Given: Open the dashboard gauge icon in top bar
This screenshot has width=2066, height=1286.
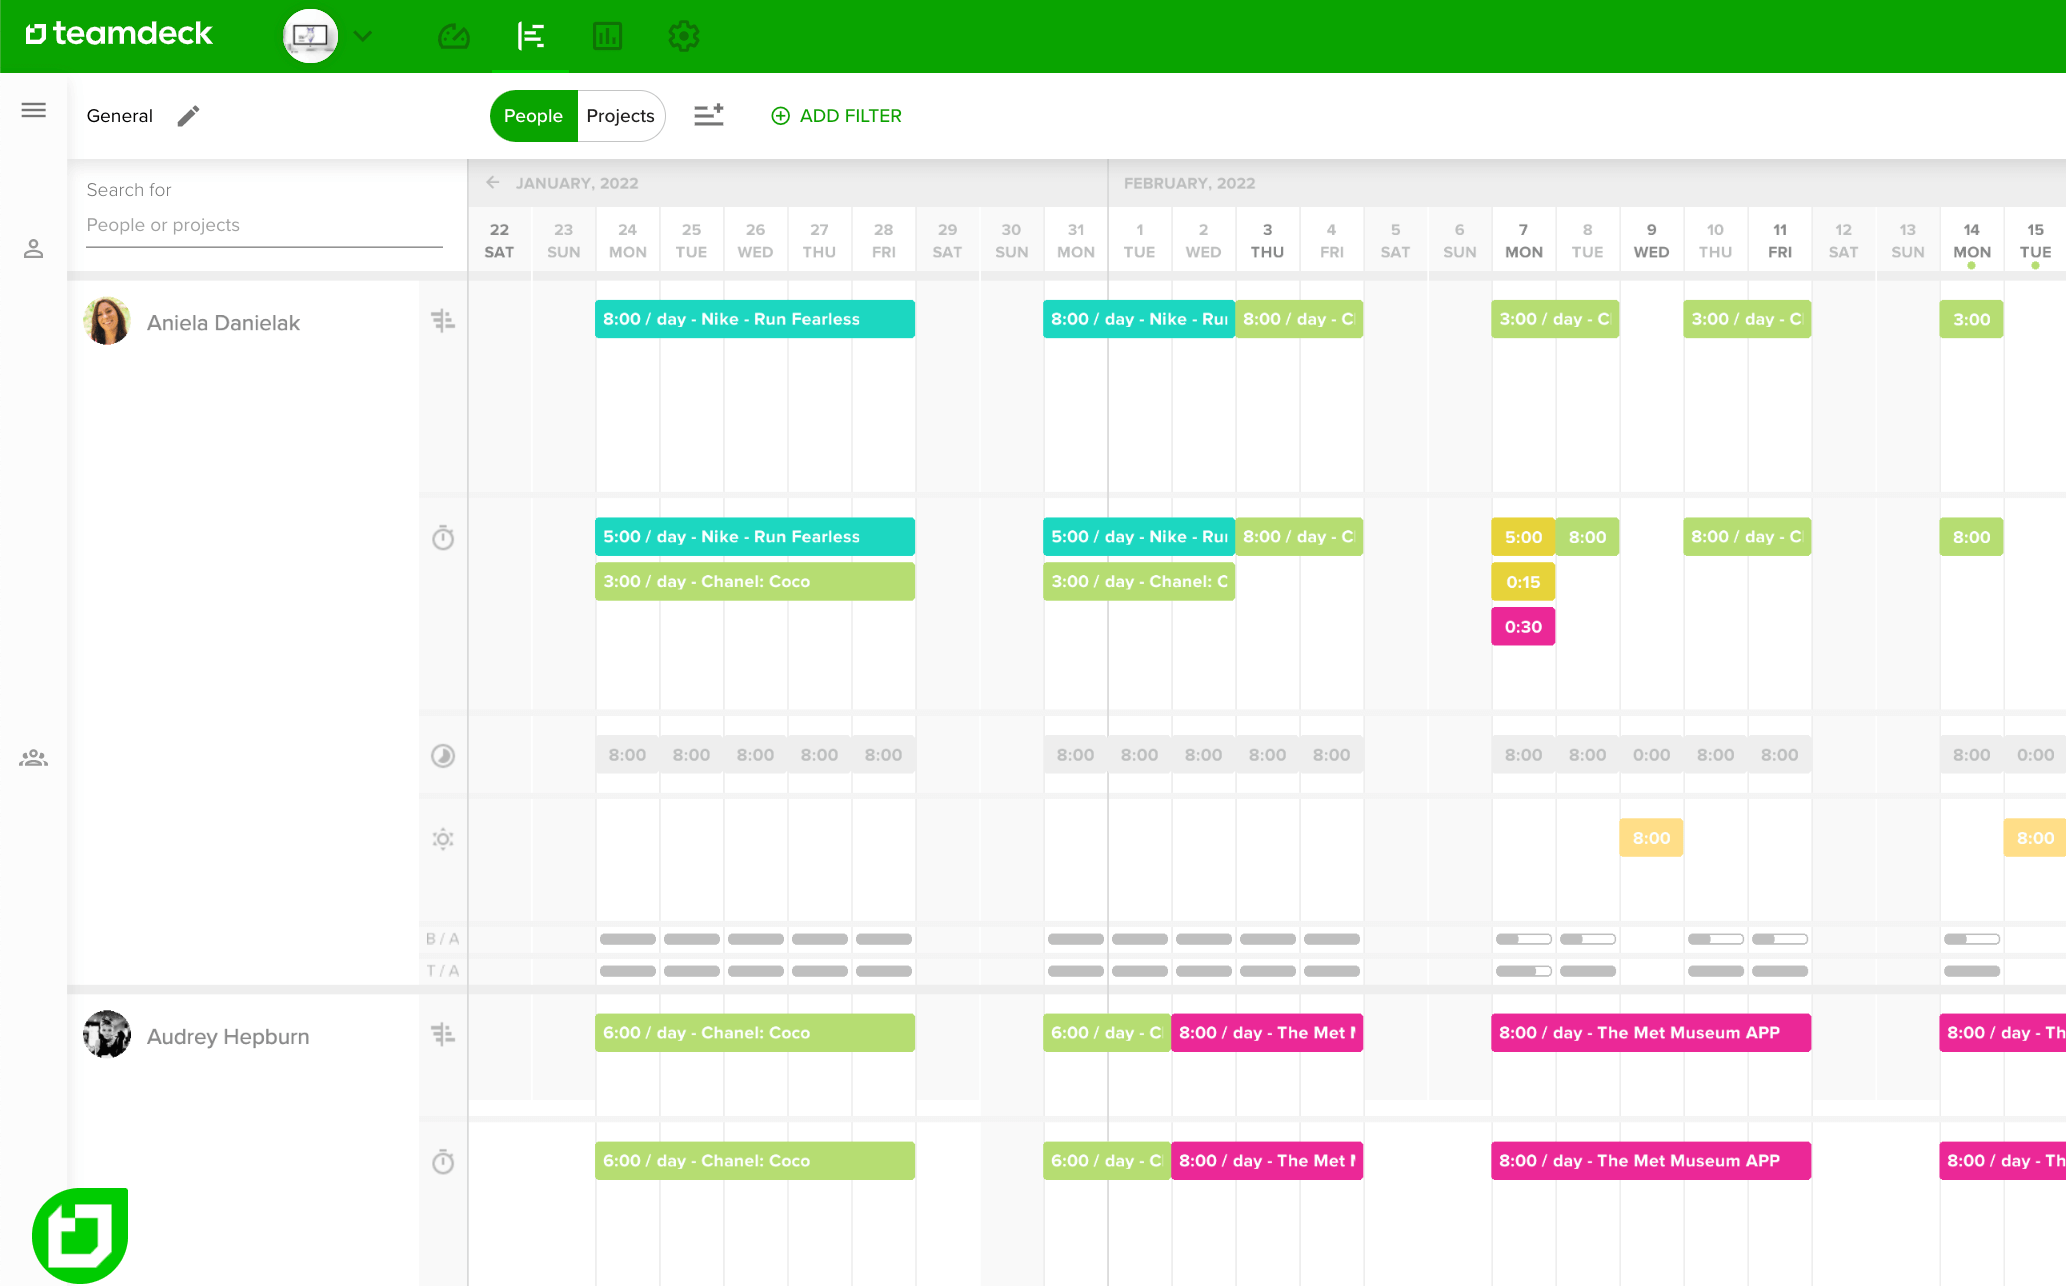Looking at the screenshot, I should [454, 37].
